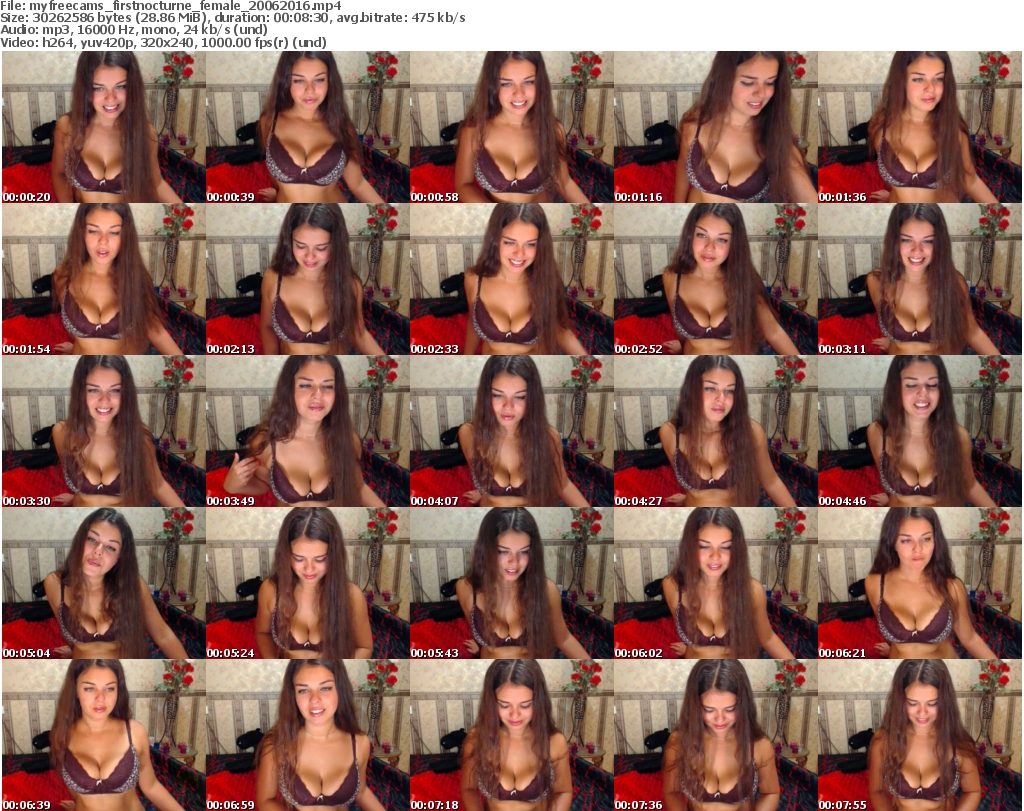This screenshot has width=1024, height=811.
Task: Choose the thumbnail at 00:01:36
Action: tap(920, 127)
